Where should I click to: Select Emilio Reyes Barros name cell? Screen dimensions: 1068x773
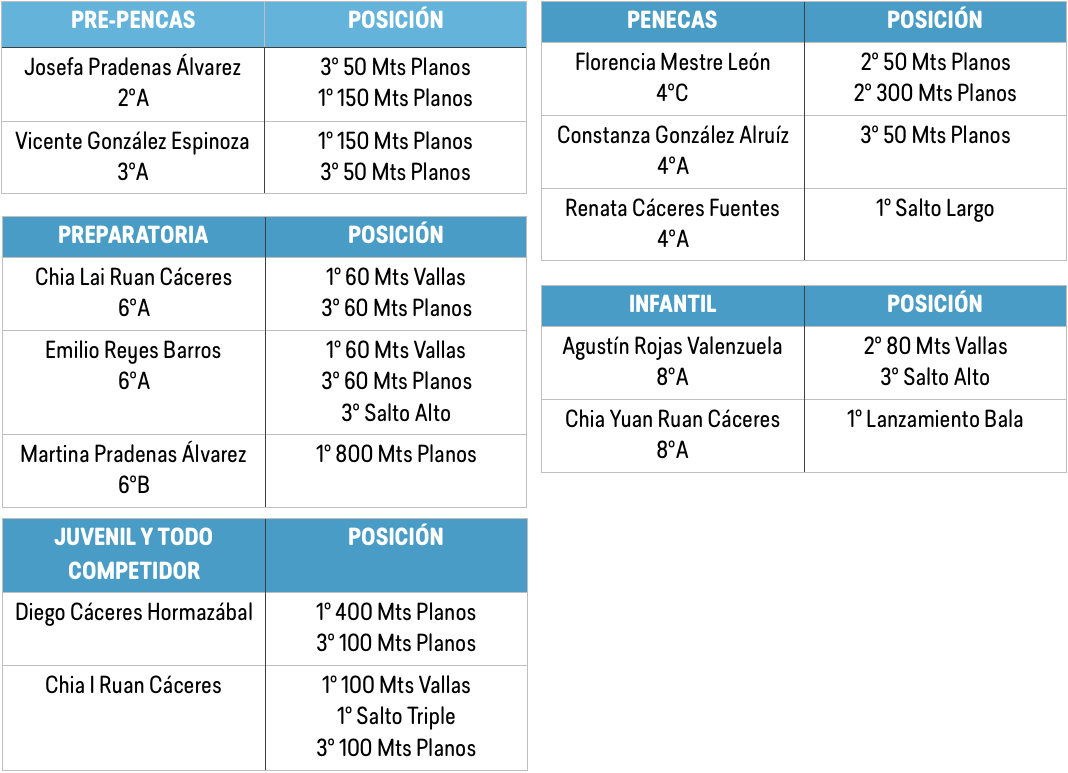pos(134,383)
